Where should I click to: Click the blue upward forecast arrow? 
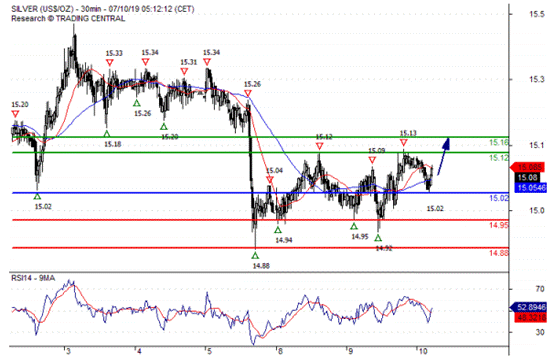tap(443, 156)
